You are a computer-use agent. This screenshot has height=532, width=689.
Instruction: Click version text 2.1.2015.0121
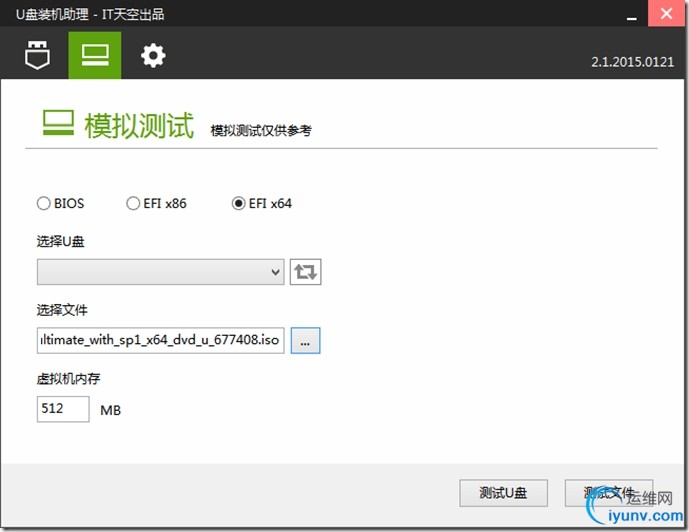point(632,62)
